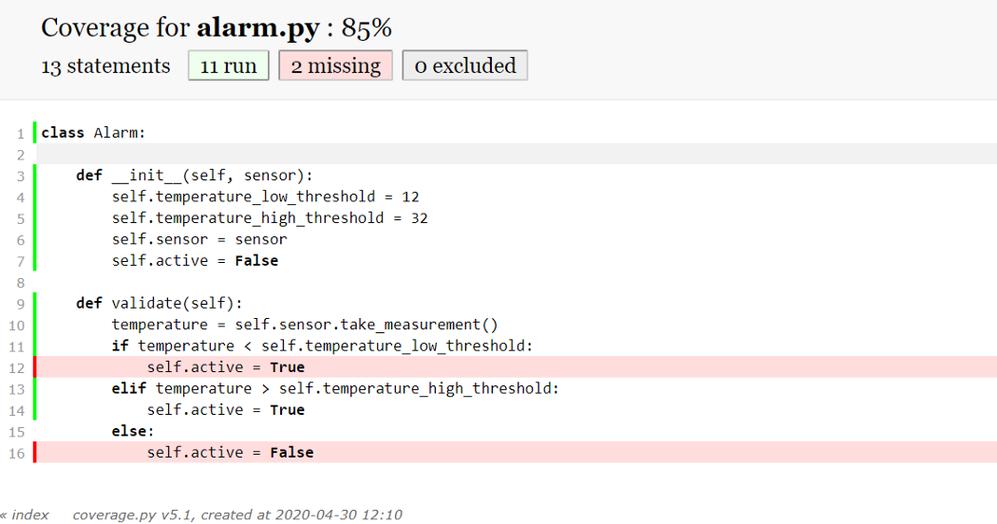The height and width of the screenshot is (524, 997).
Task: Click line number 16
Action: tap(17, 453)
